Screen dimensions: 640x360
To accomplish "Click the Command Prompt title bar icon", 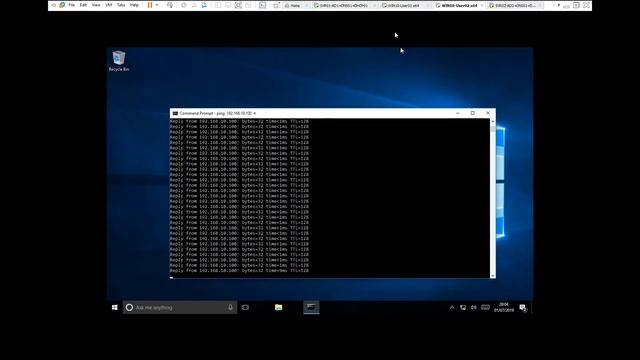I will [x=175, y=113].
